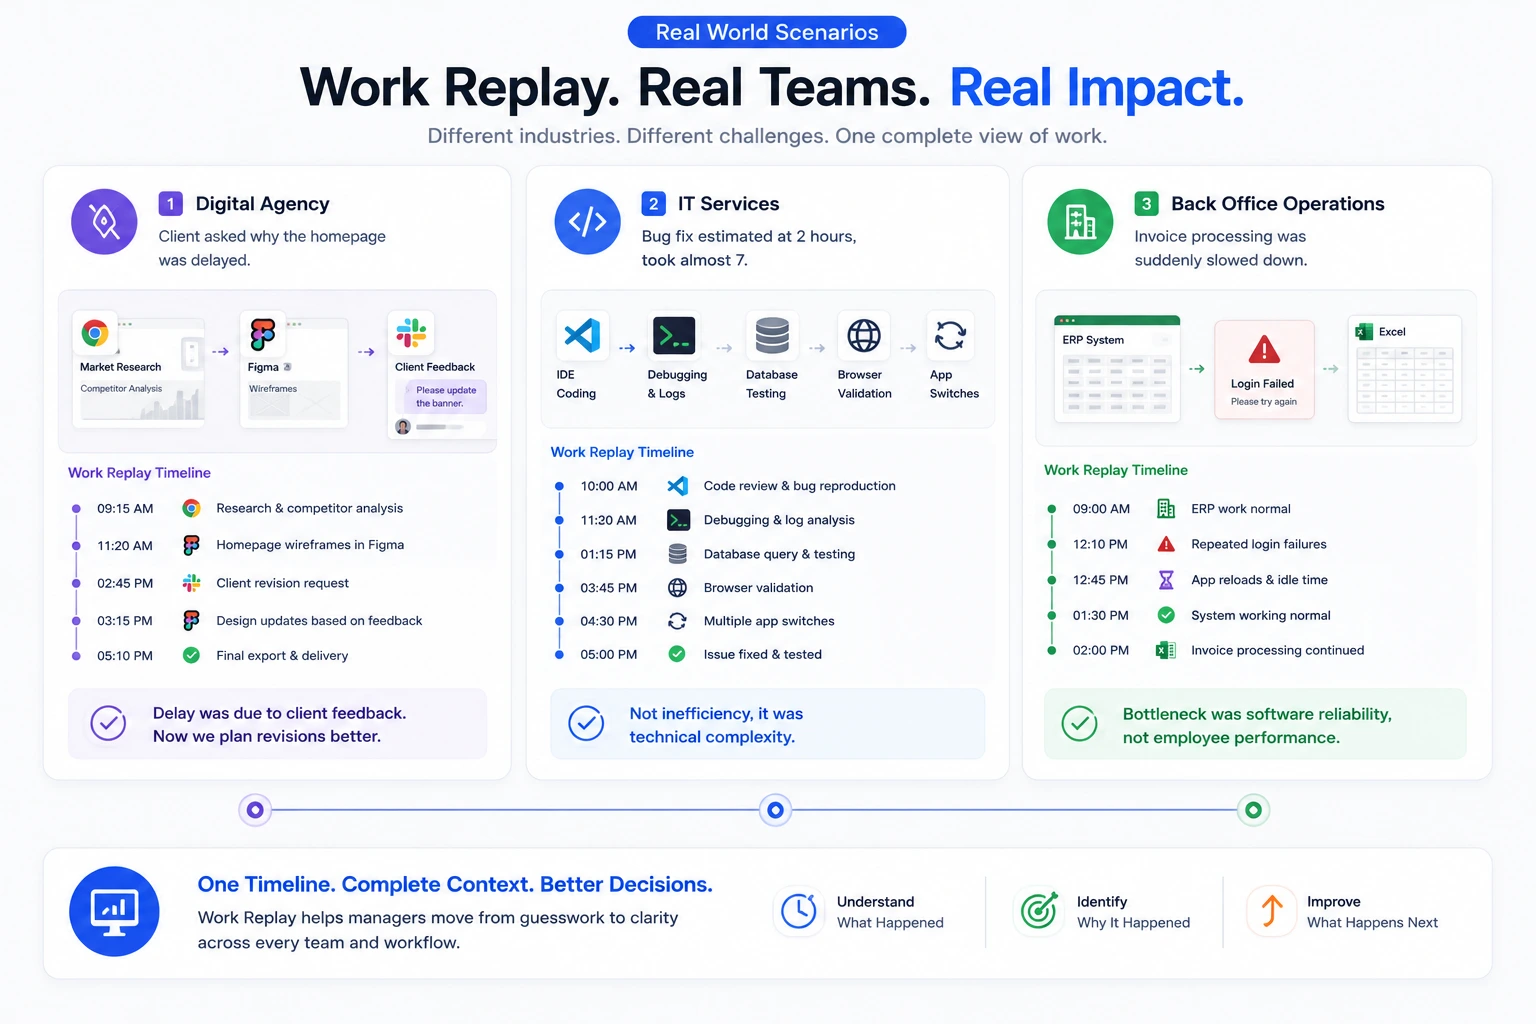Click the green stepper node under Back Office

(1253, 810)
